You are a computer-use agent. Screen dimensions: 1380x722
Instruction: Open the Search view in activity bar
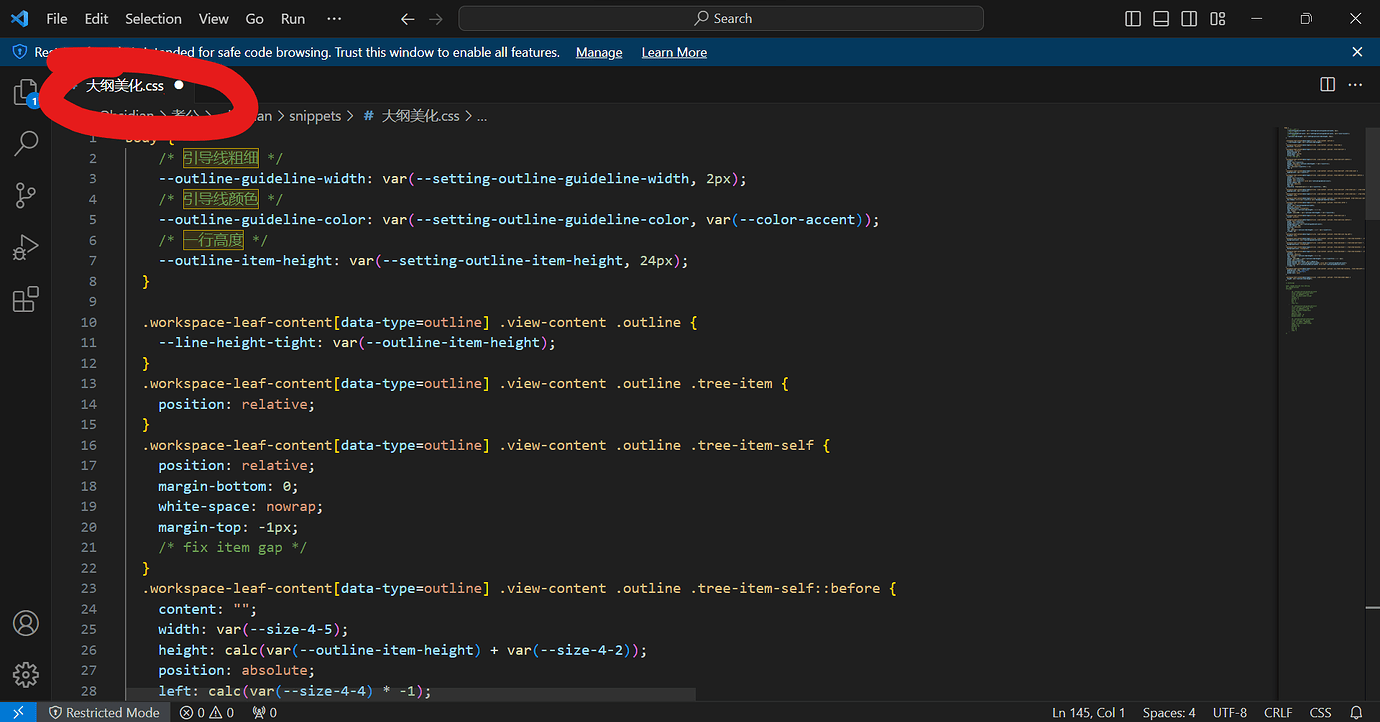click(26, 143)
